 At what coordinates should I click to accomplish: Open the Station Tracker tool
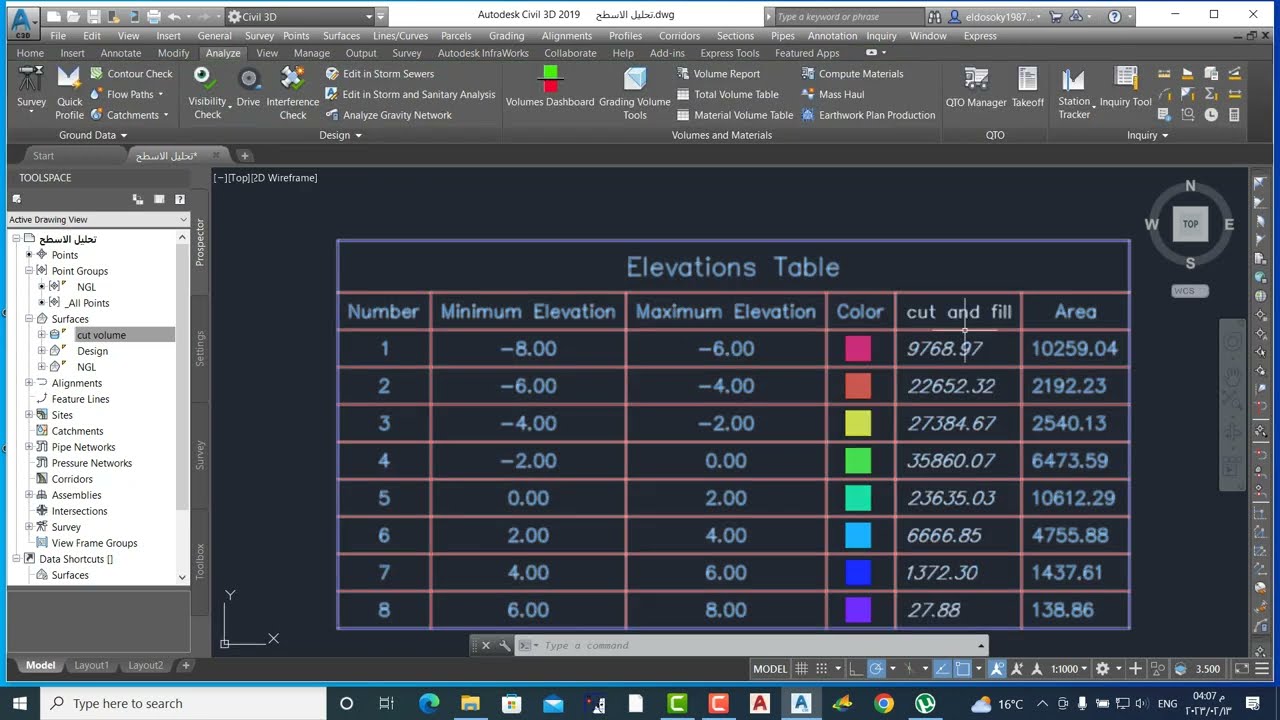coord(1074,93)
